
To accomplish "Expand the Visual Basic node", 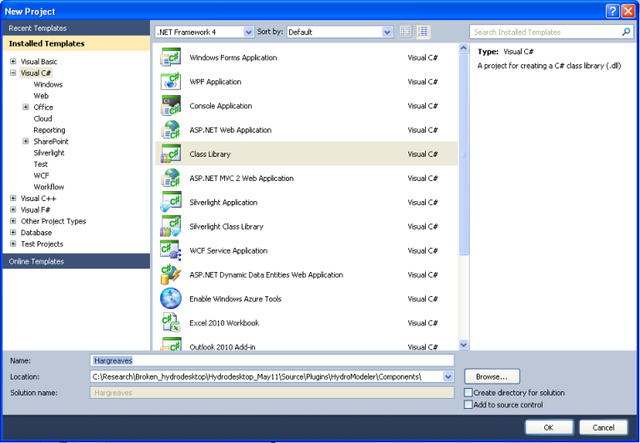I will coord(13,62).
